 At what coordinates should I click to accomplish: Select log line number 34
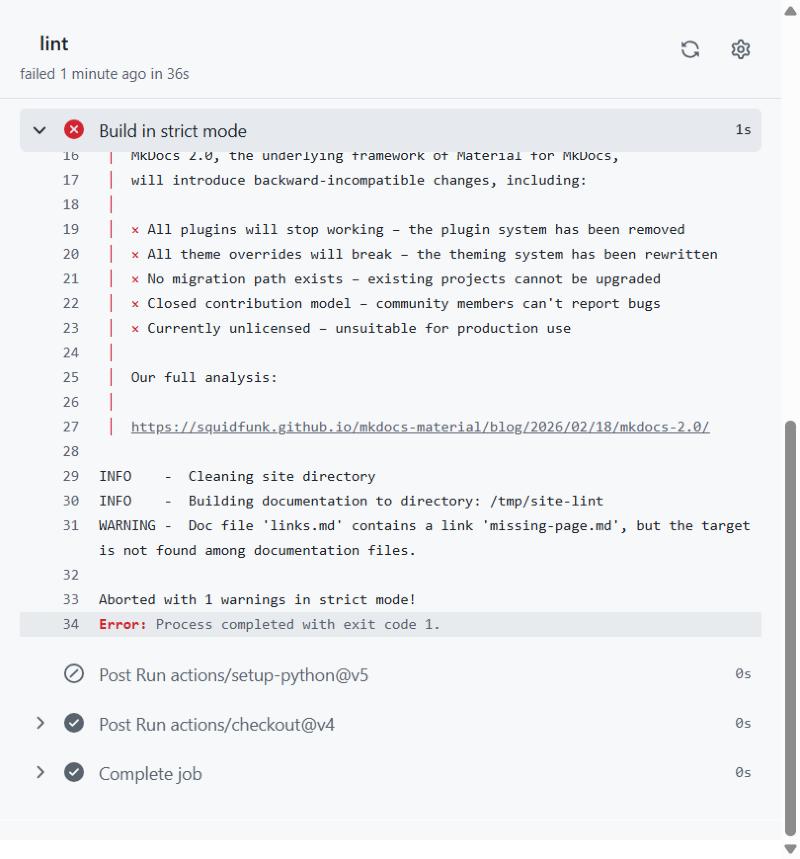point(71,625)
